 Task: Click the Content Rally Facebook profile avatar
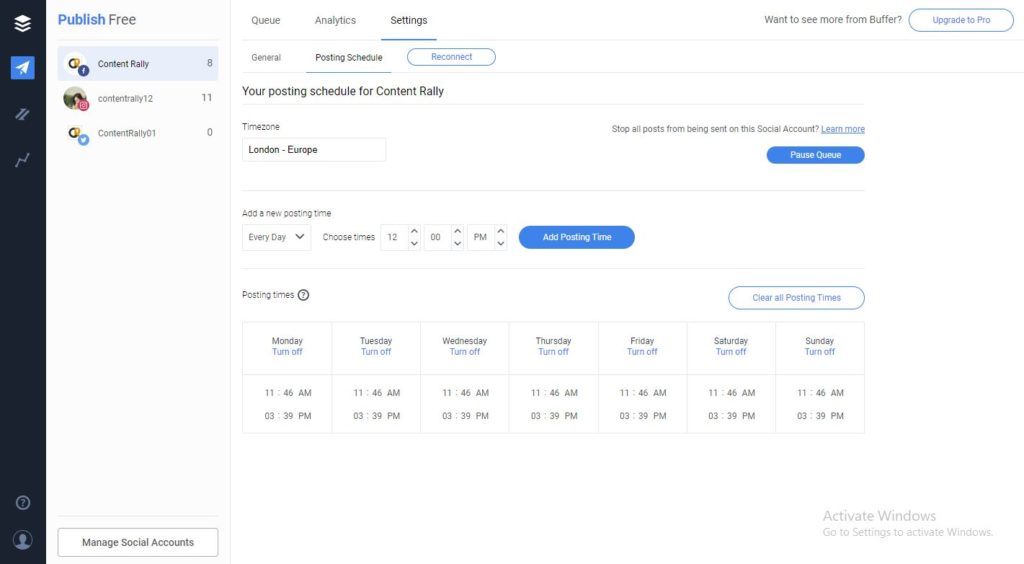[x=77, y=64]
